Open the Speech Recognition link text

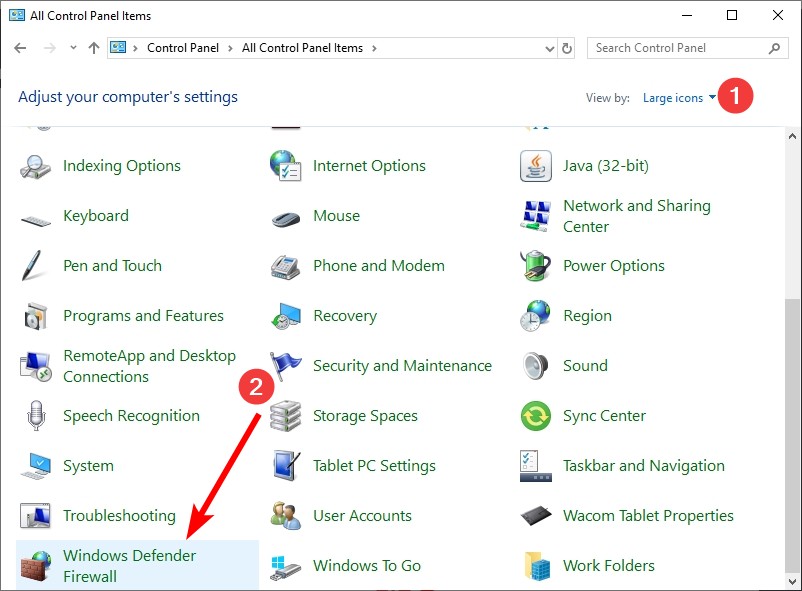[x=131, y=415]
